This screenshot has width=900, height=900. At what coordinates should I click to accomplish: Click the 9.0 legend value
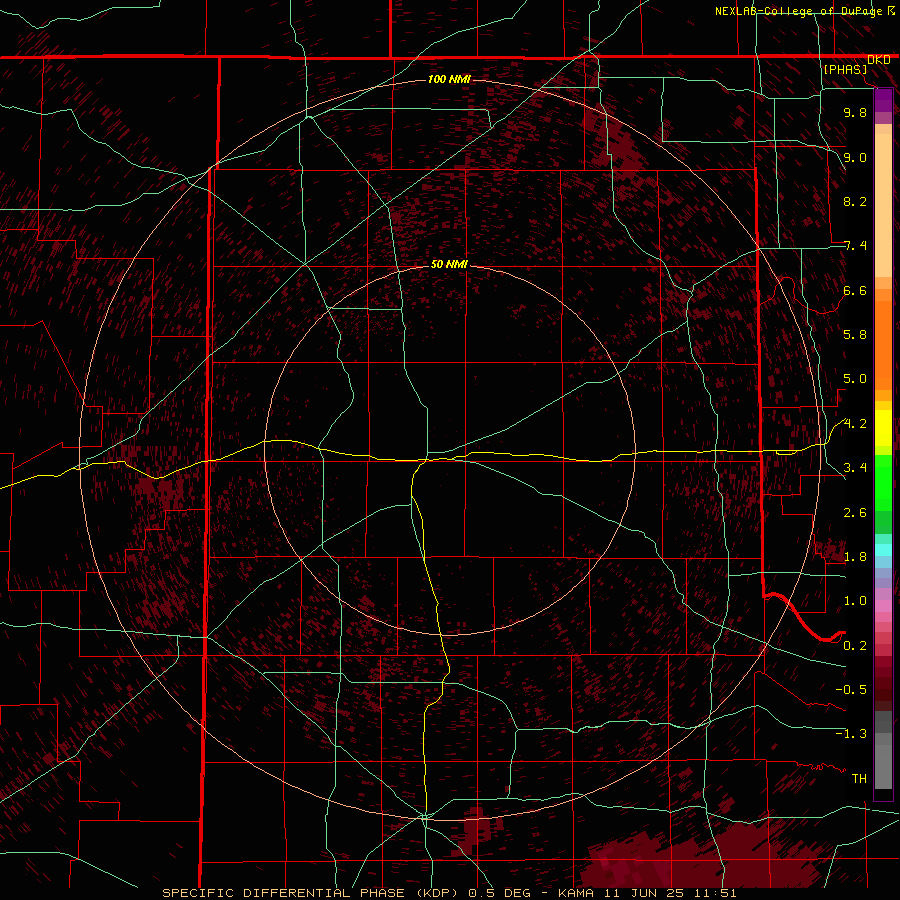855,157
